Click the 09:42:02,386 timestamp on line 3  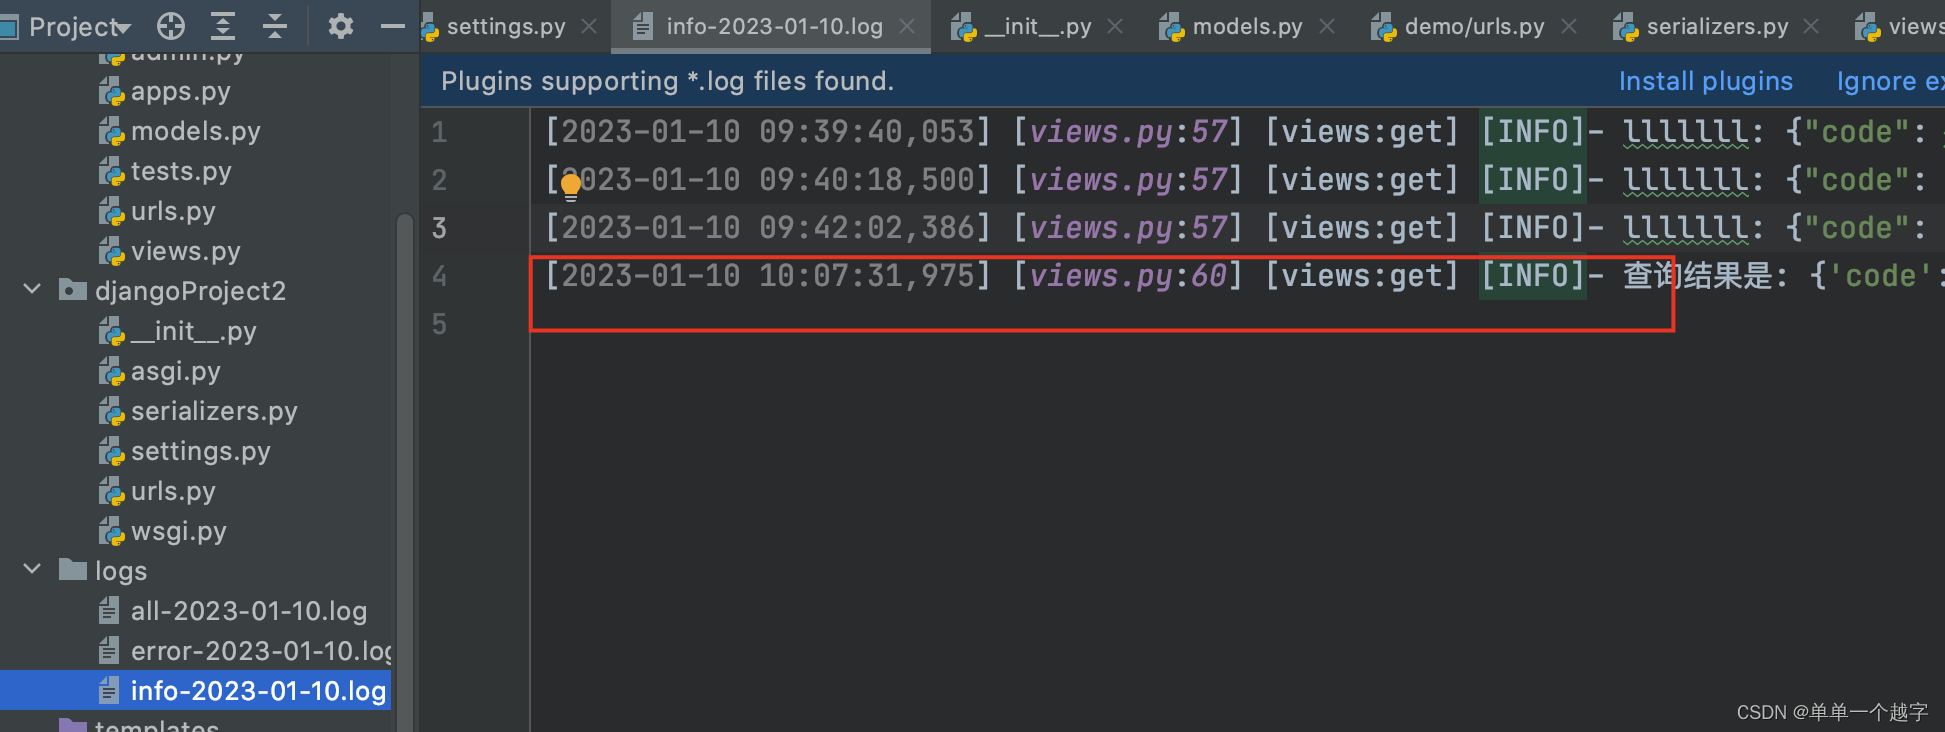click(x=866, y=228)
